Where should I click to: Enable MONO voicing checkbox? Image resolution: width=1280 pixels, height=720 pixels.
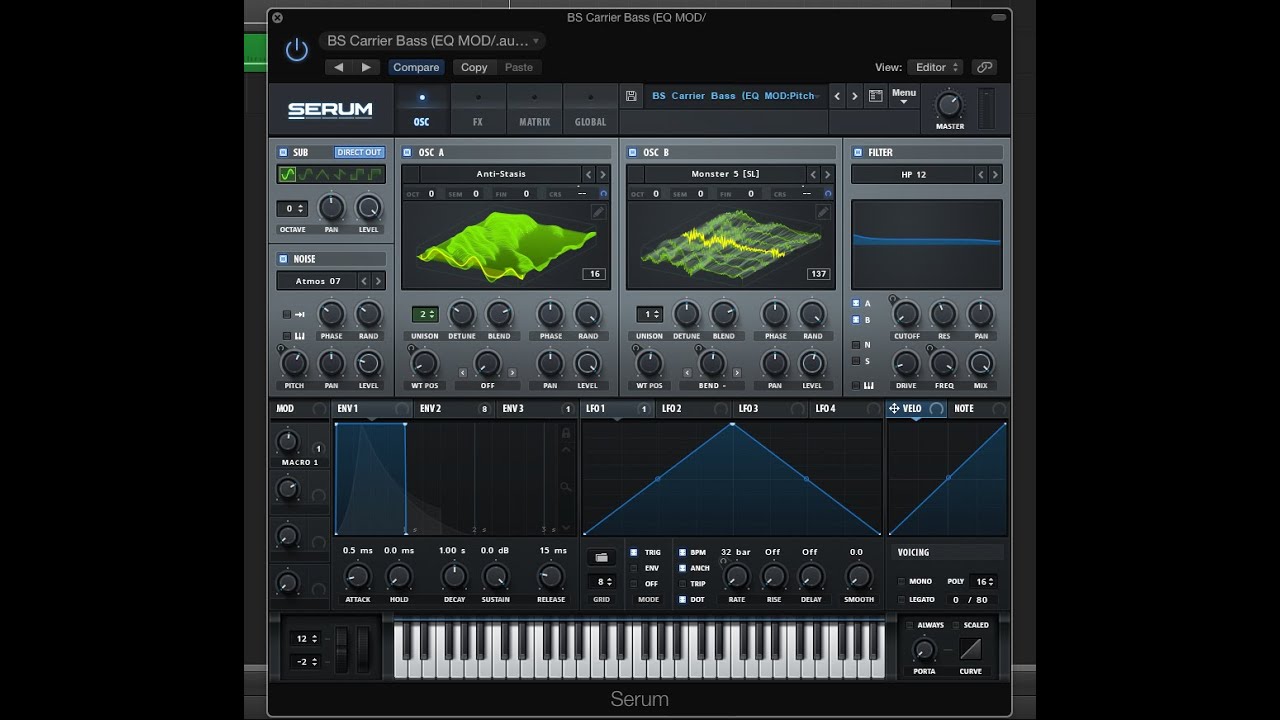point(901,581)
